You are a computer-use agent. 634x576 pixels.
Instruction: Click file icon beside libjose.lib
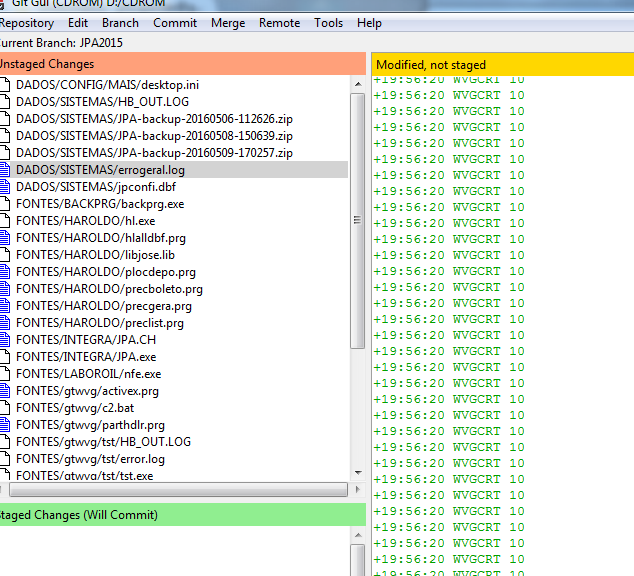pos(4,255)
